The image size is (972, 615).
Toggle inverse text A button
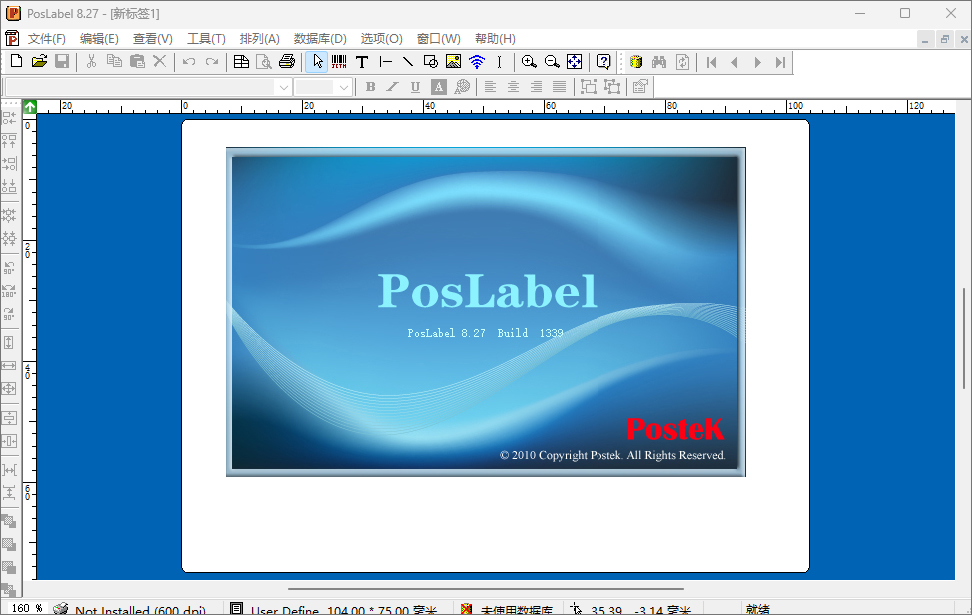click(439, 87)
